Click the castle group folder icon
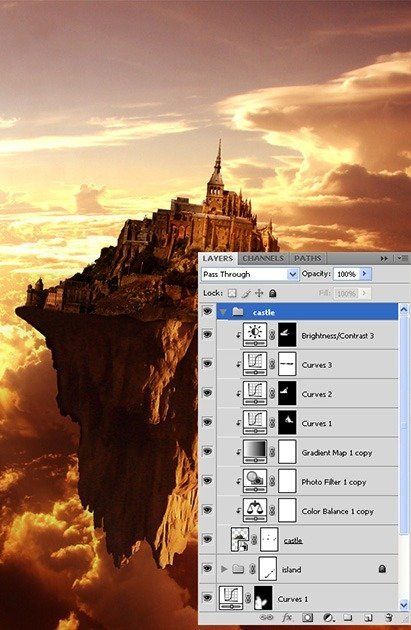 pyautogui.click(x=238, y=312)
